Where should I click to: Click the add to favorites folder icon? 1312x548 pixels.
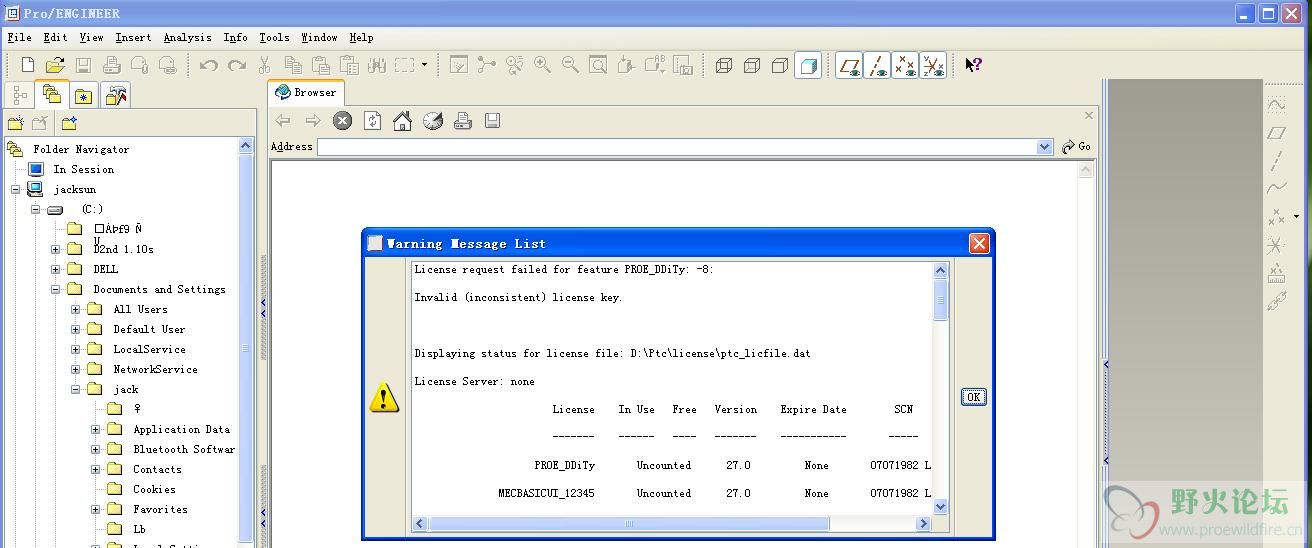point(68,124)
